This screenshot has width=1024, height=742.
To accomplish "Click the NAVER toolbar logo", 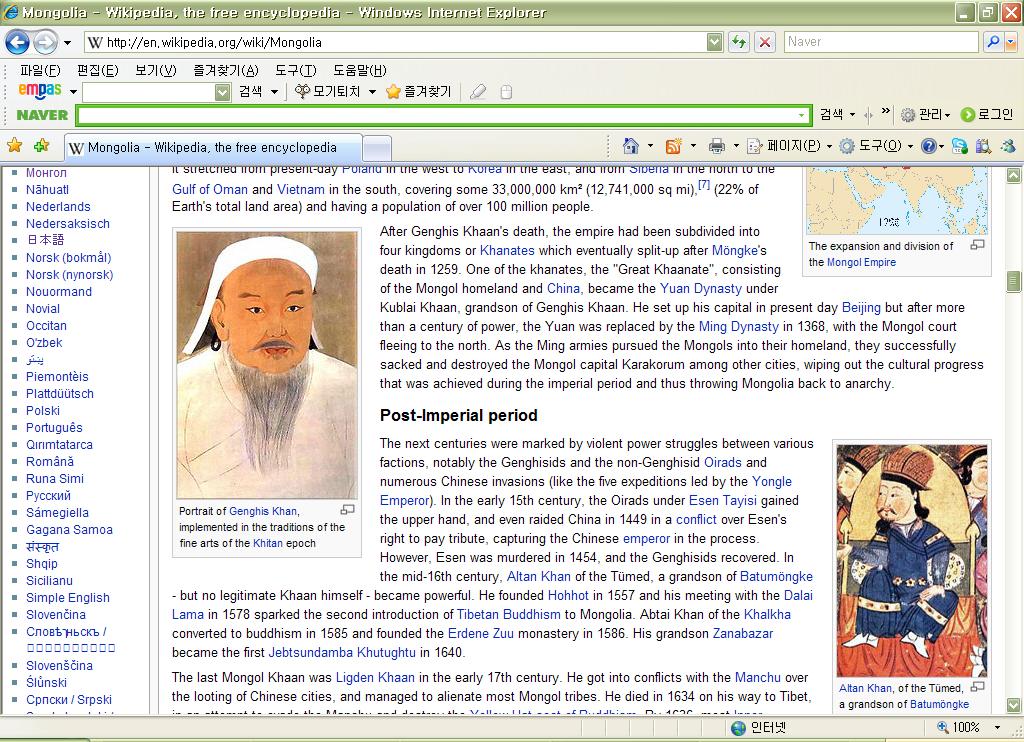I will pyautogui.click(x=42, y=115).
